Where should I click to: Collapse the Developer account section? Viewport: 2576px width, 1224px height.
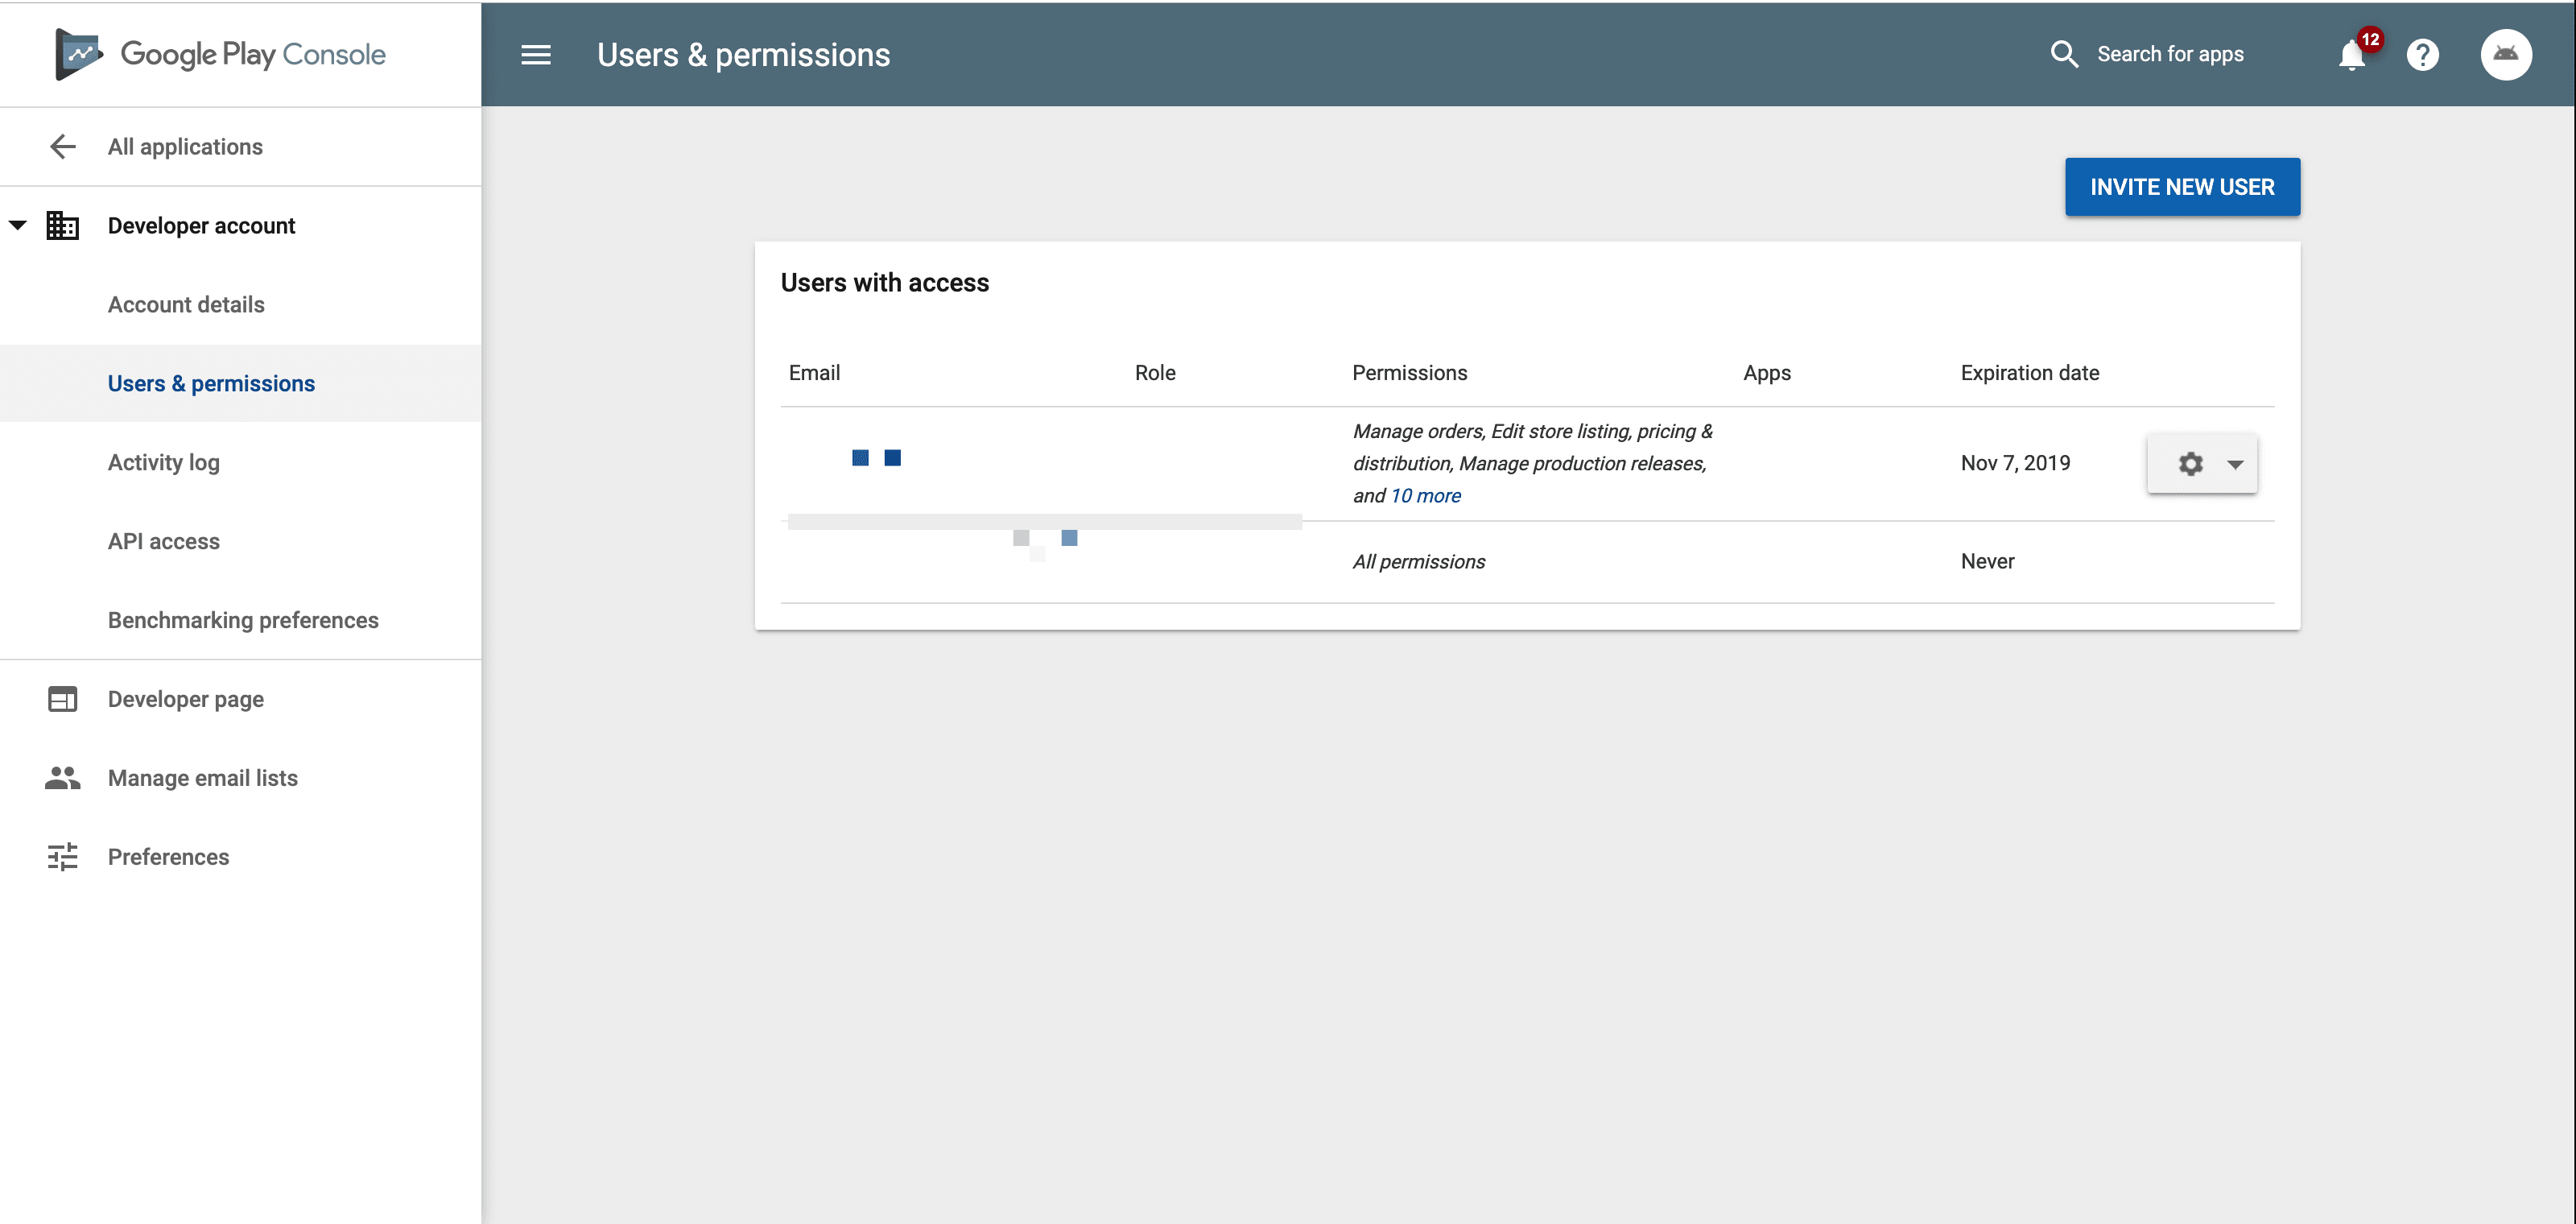tap(18, 225)
